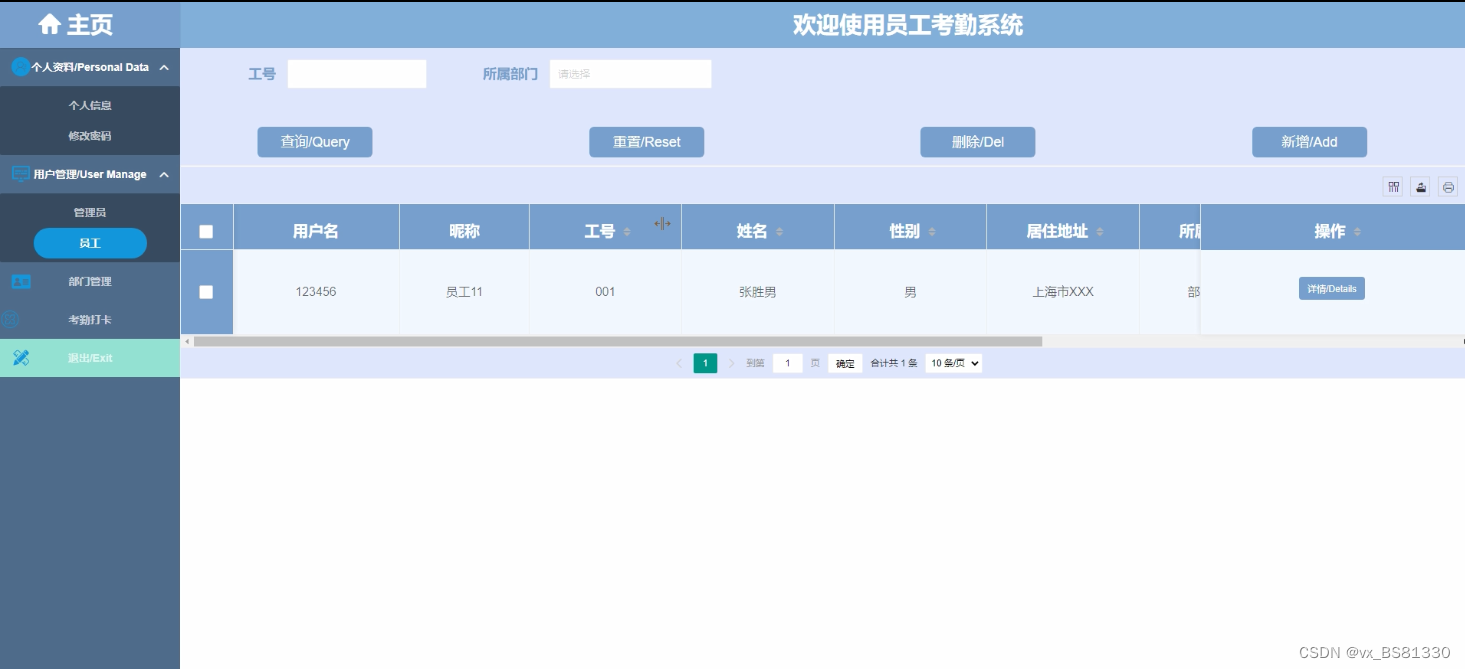Click the horizontal table scrollbar thumb
Viewport: 1465px width, 669px height.
[618, 341]
